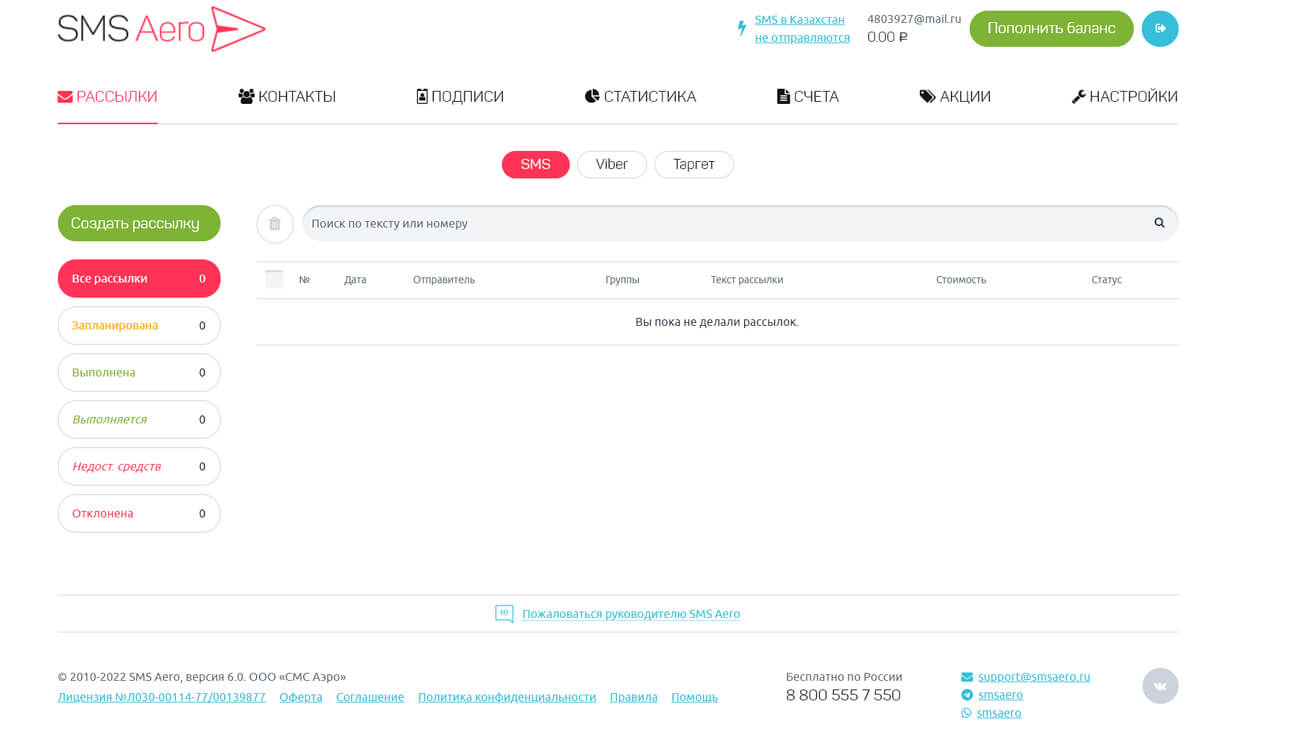Toggle the select-all checkbox in table header
This screenshot has width=1300, height=731.
274,279
